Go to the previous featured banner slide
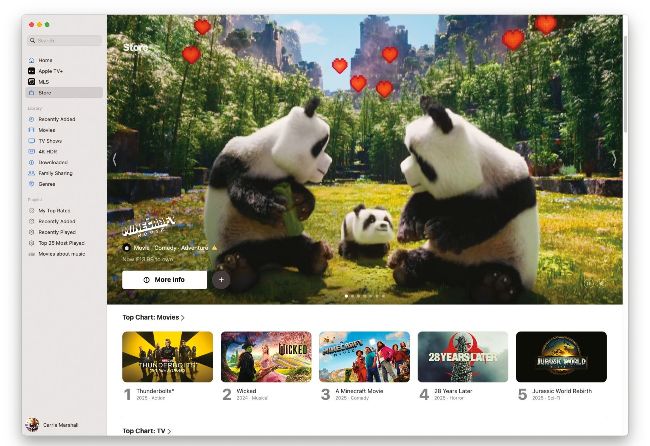Image resolution: width=650 pixels, height=446 pixels. 115,159
